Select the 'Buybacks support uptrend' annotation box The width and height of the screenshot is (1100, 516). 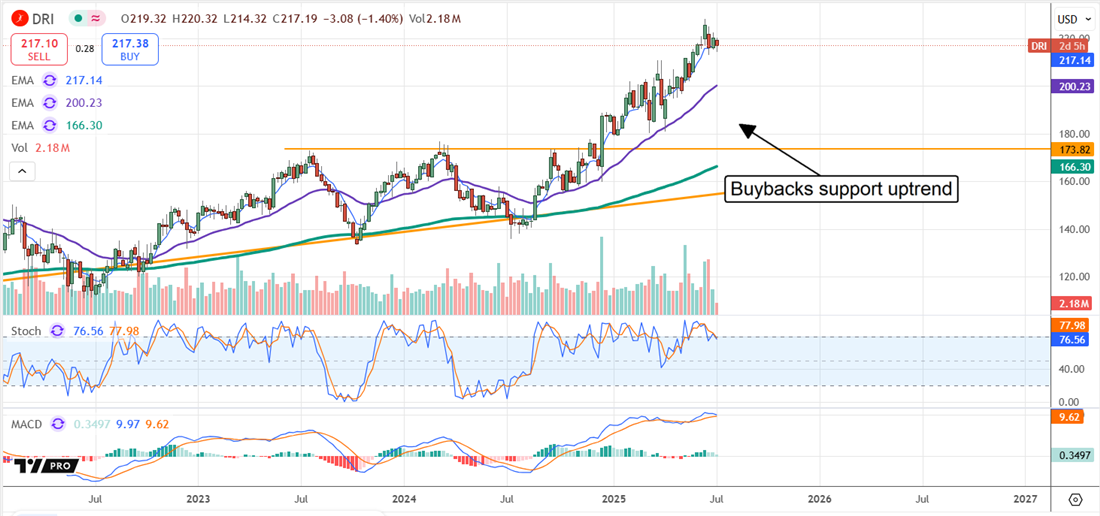pyautogui.click(x=842, y=188)
